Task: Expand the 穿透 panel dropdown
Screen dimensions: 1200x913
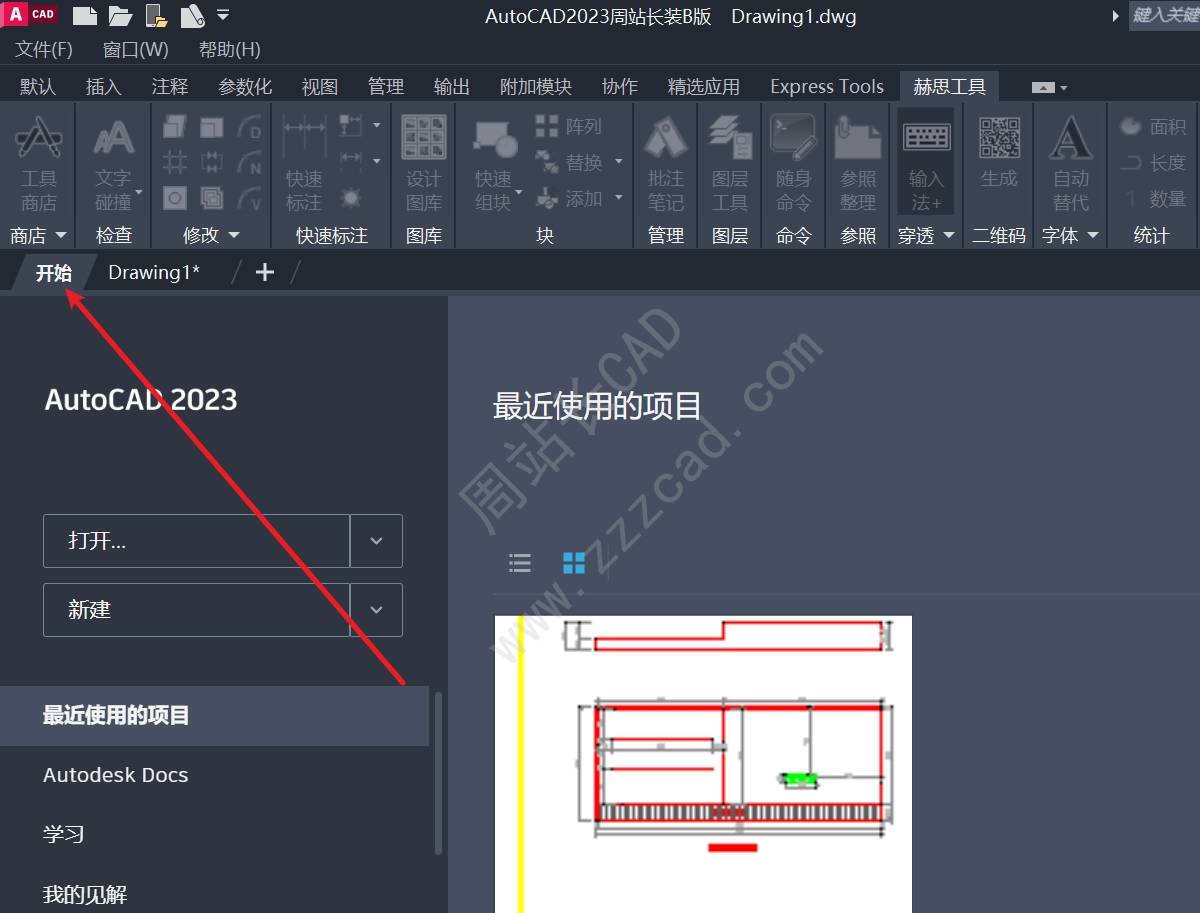Action: [x=948, y=235]
